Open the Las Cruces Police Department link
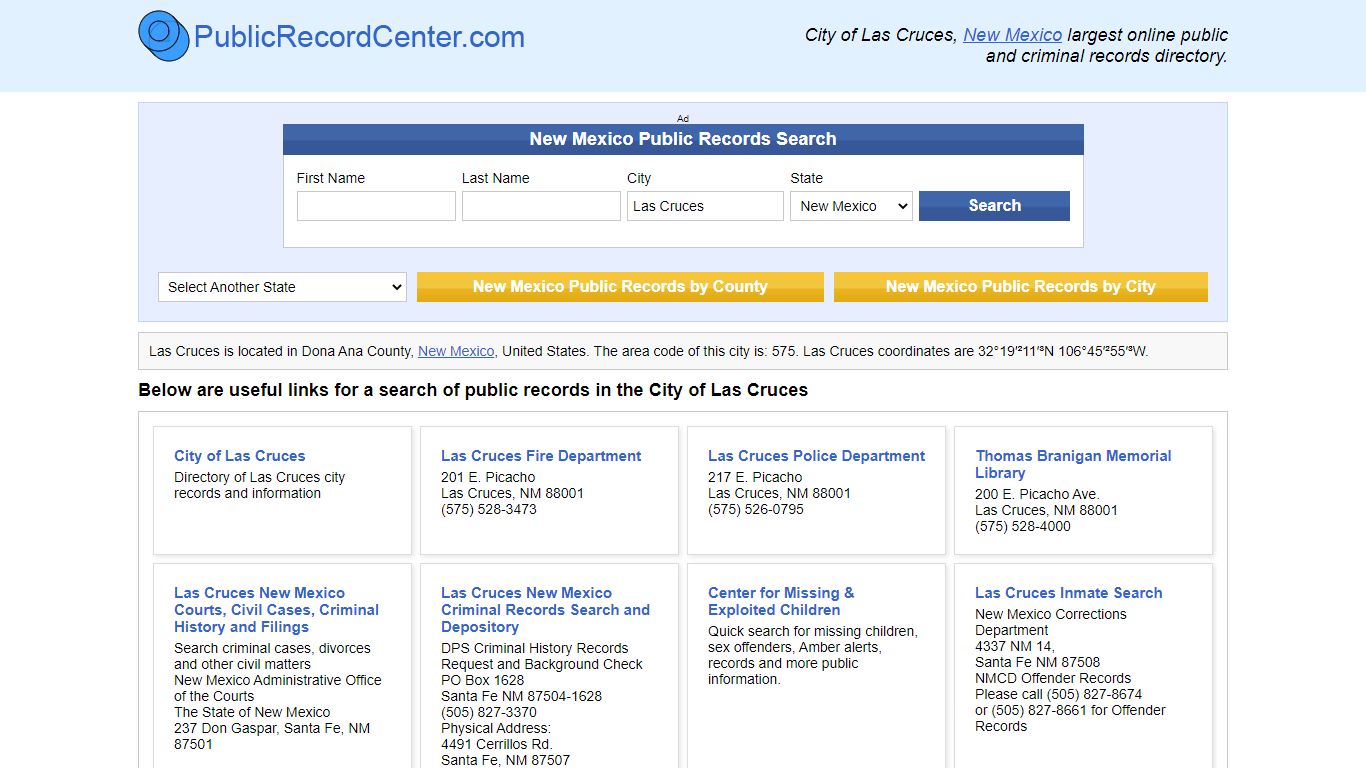The height and width of the screenshot is (768, 1366). pos(816,456)
